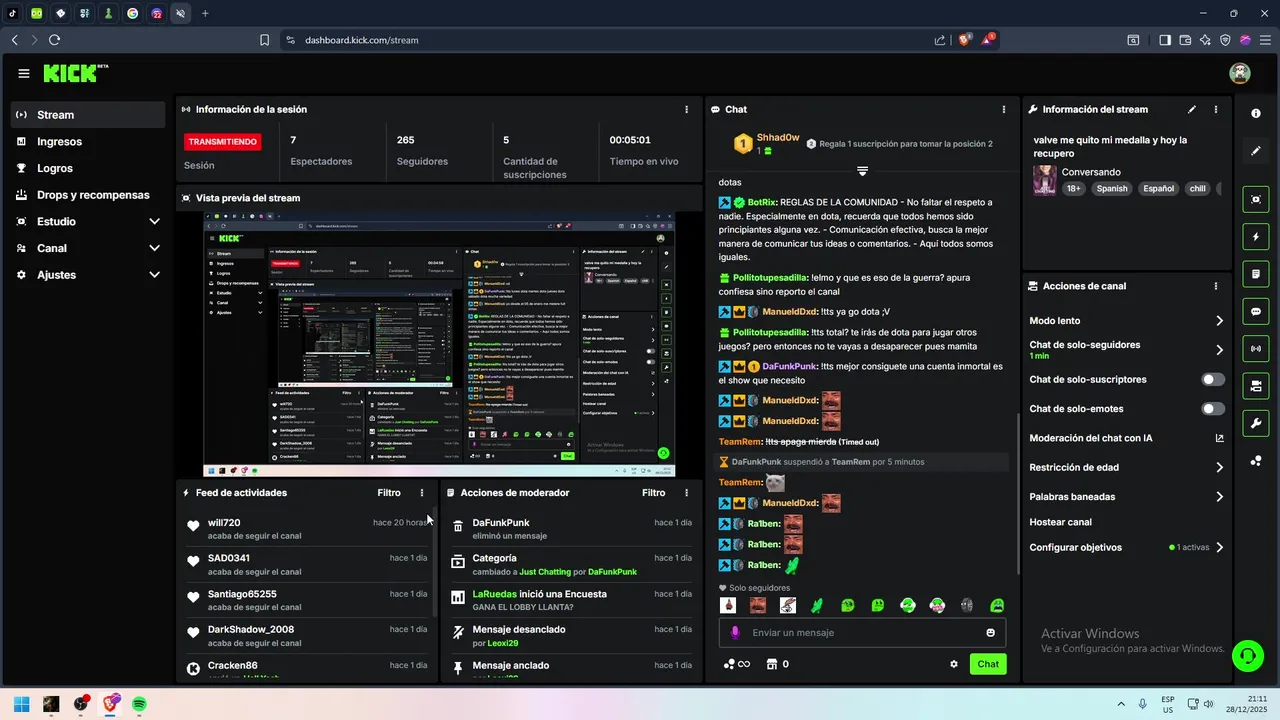Screen dimensions: 1280x720
Task: Reload the page
Action: (x=54, y=40)
